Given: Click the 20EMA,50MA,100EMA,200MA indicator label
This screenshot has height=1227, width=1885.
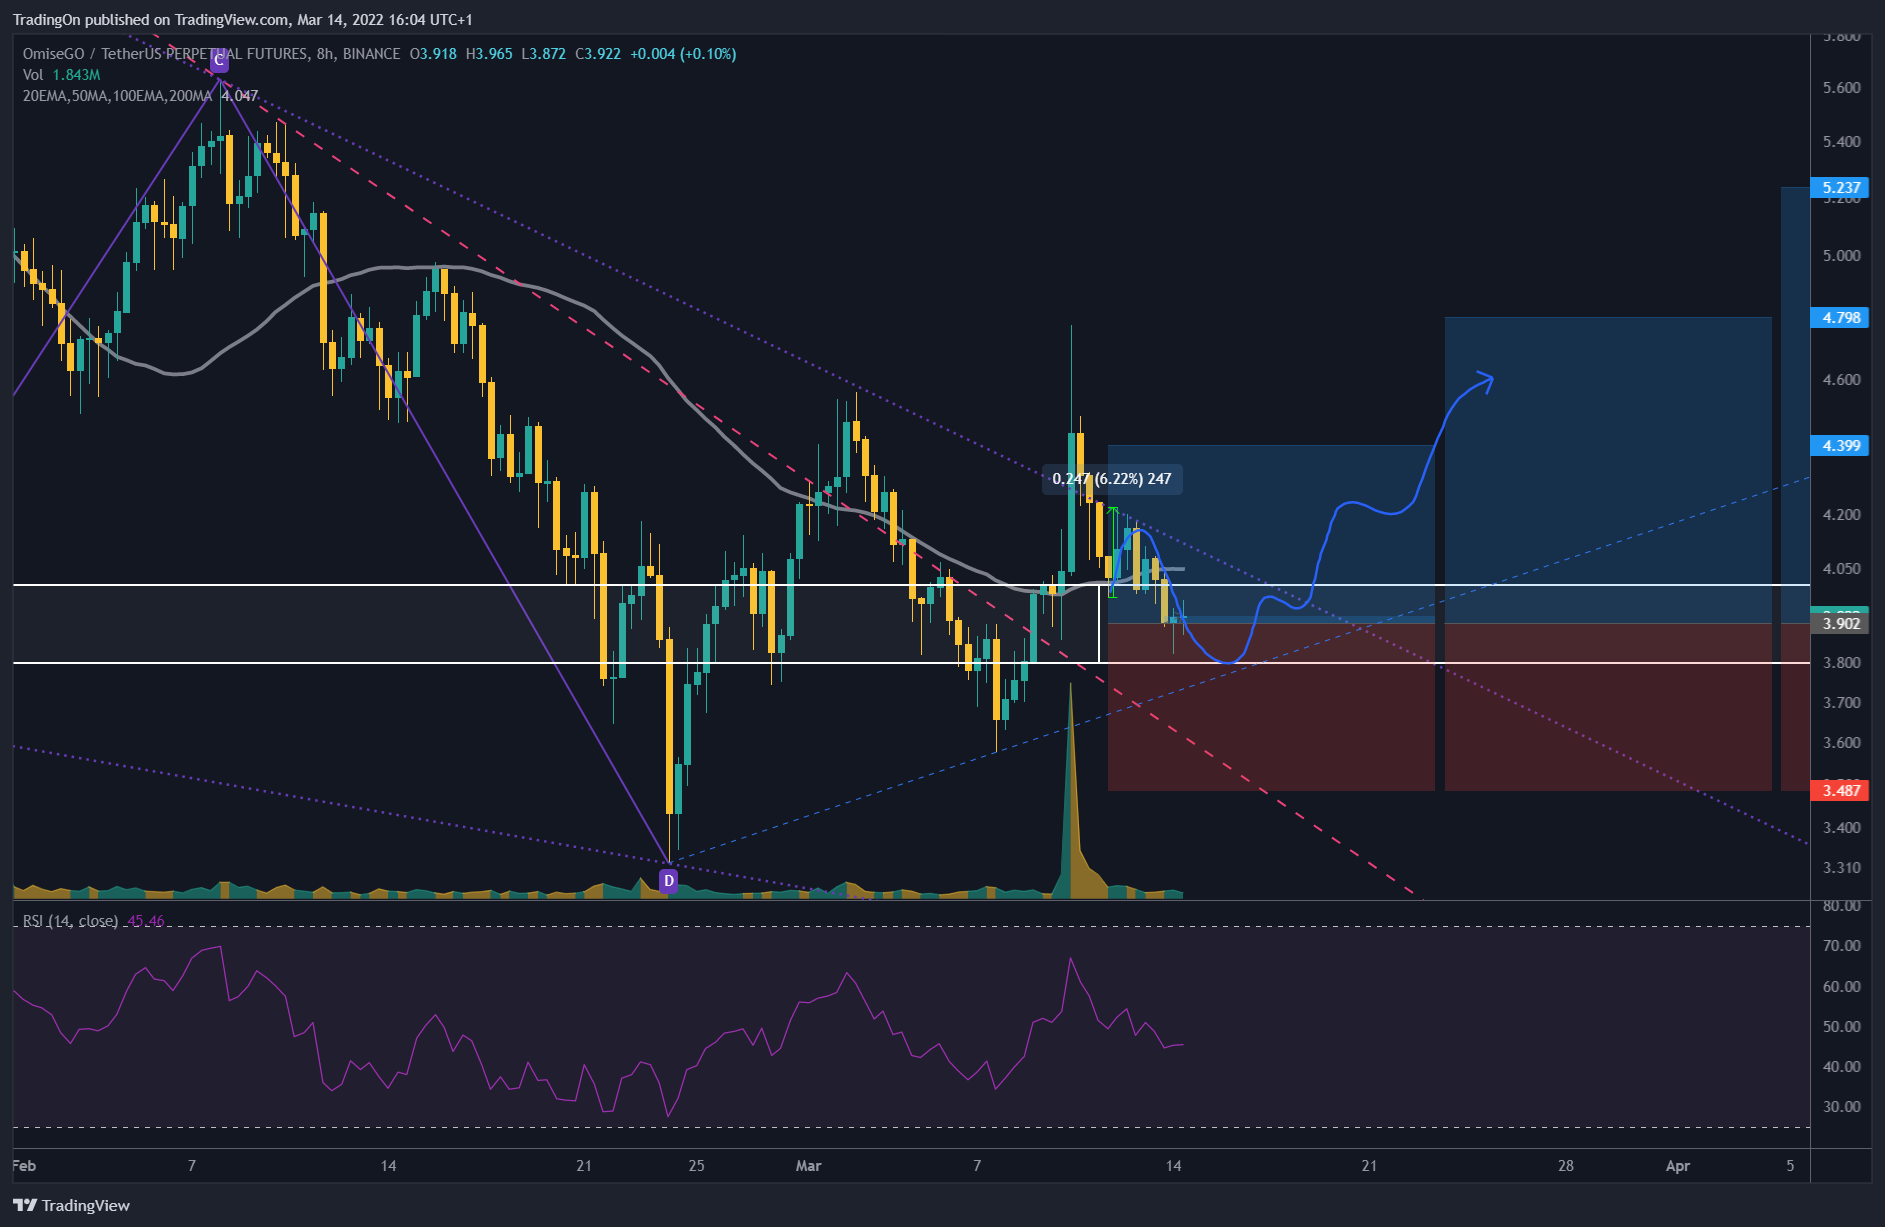Looking at the screenshot, I should (x=117, y=96).
